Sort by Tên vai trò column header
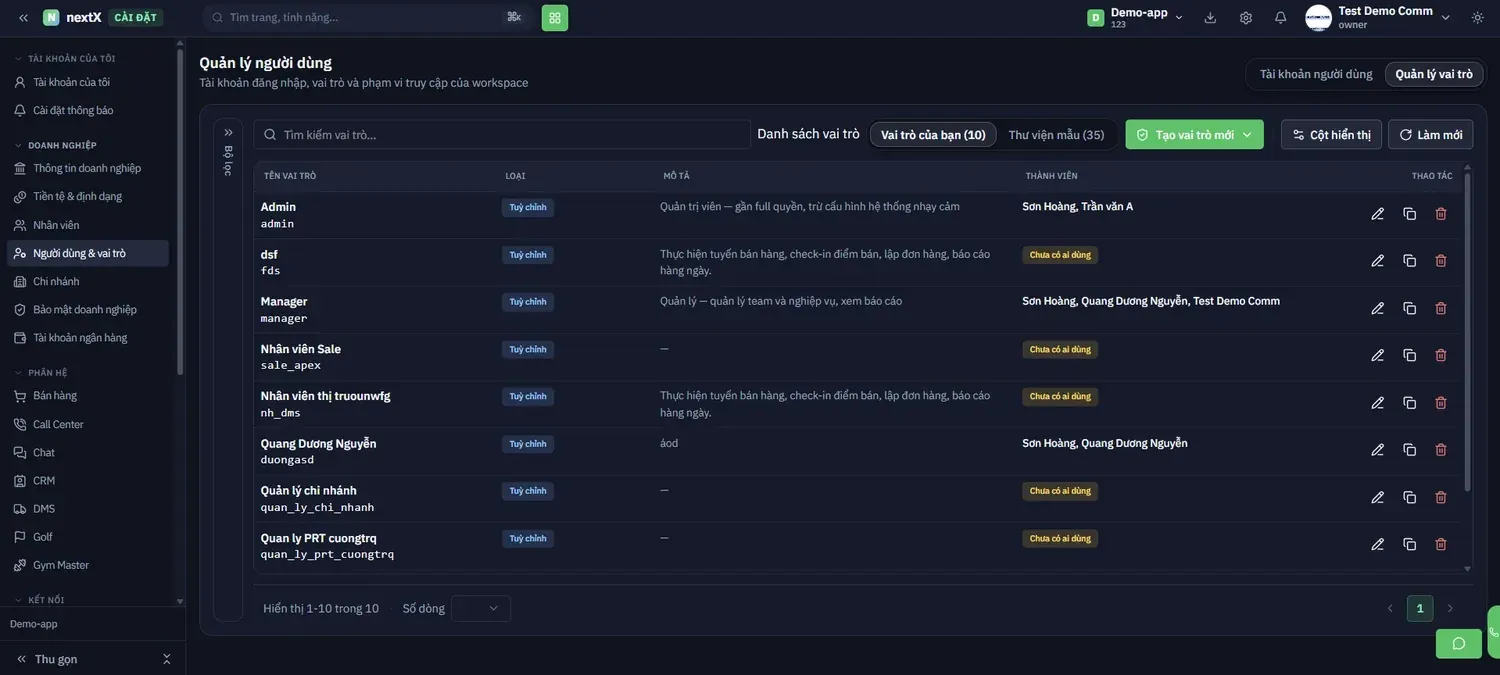1500x675 pixels. 290,176
